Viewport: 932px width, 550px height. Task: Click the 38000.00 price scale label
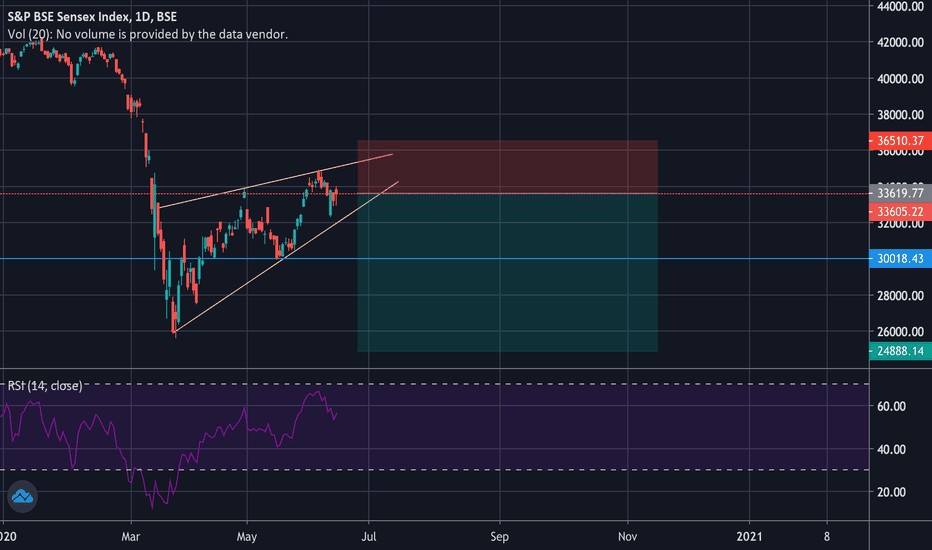pyautogui.click(x=900, y=115)
